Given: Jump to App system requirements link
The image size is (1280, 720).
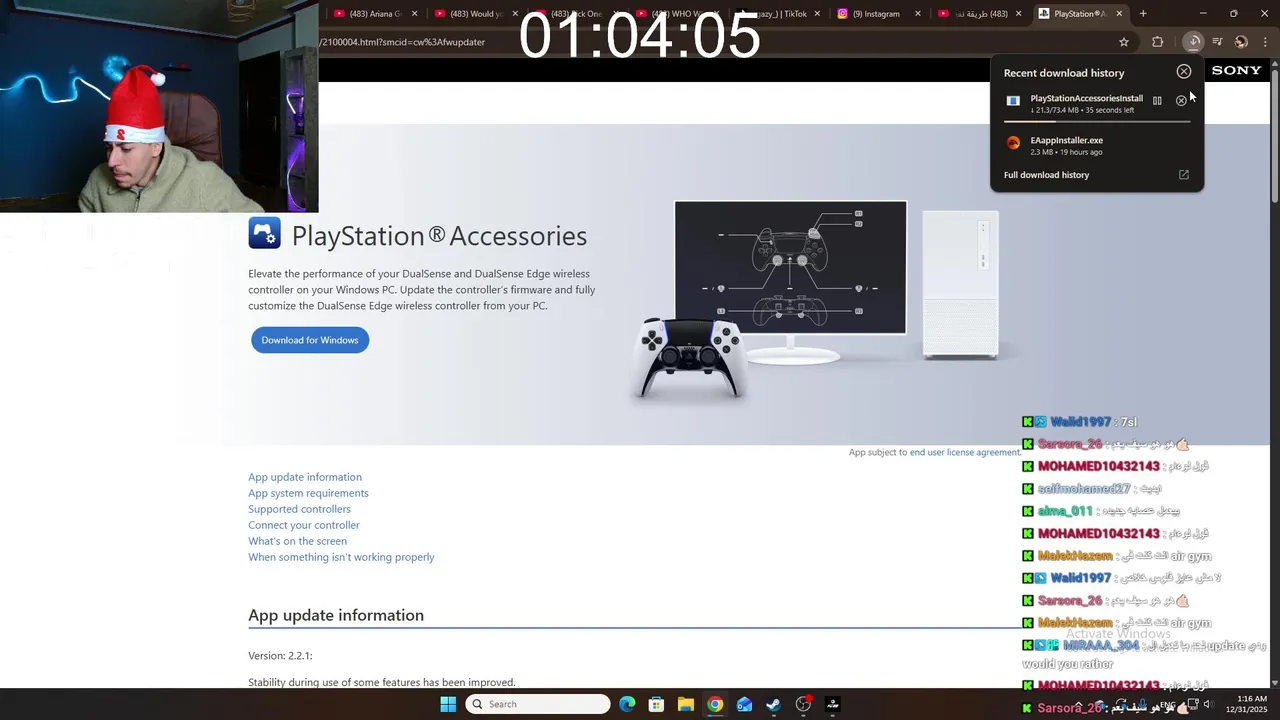Looking at the screenshot, I should 308,493.
